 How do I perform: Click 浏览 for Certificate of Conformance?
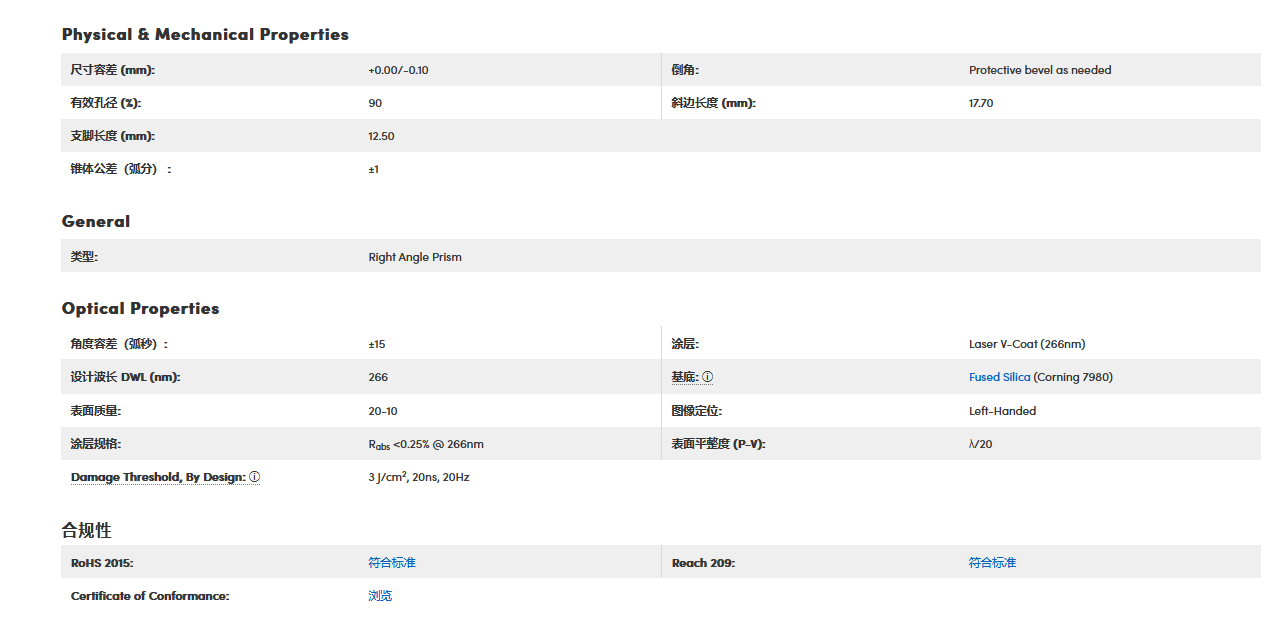(x=380, y=596)
